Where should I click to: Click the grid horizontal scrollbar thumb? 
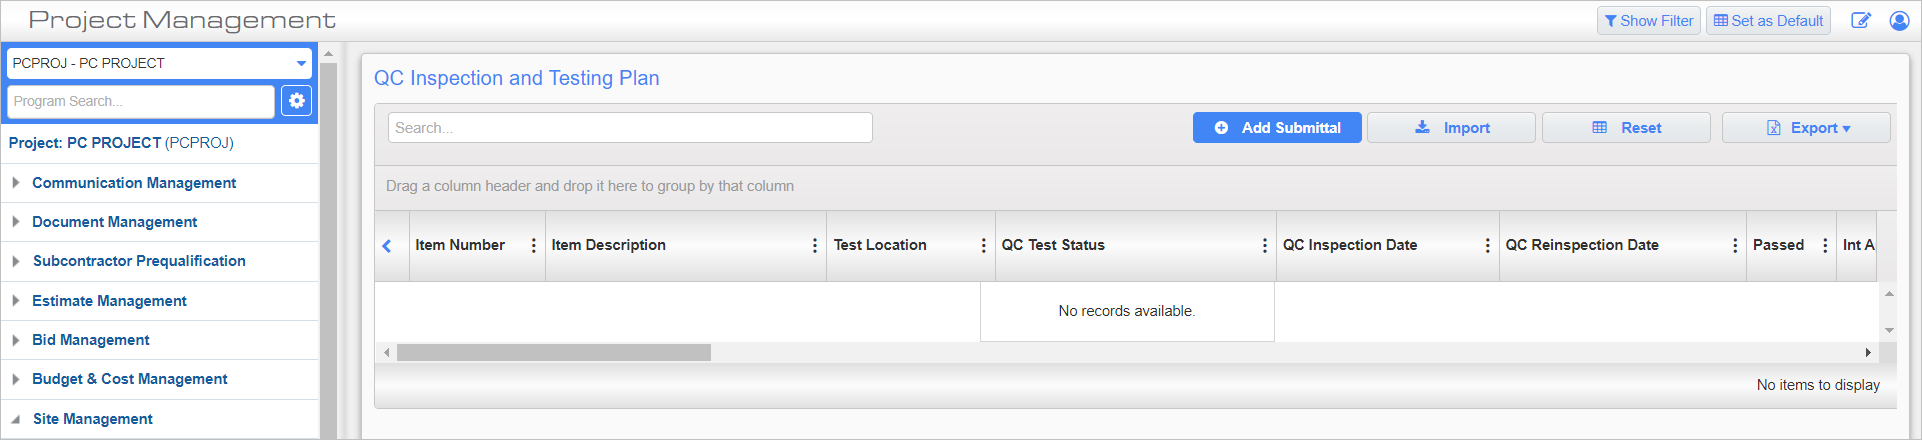(x=554, y=353)
